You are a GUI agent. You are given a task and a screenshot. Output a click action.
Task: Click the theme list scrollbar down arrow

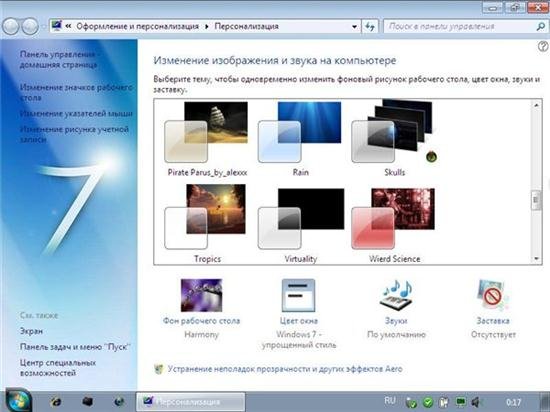tap(536, 259)
